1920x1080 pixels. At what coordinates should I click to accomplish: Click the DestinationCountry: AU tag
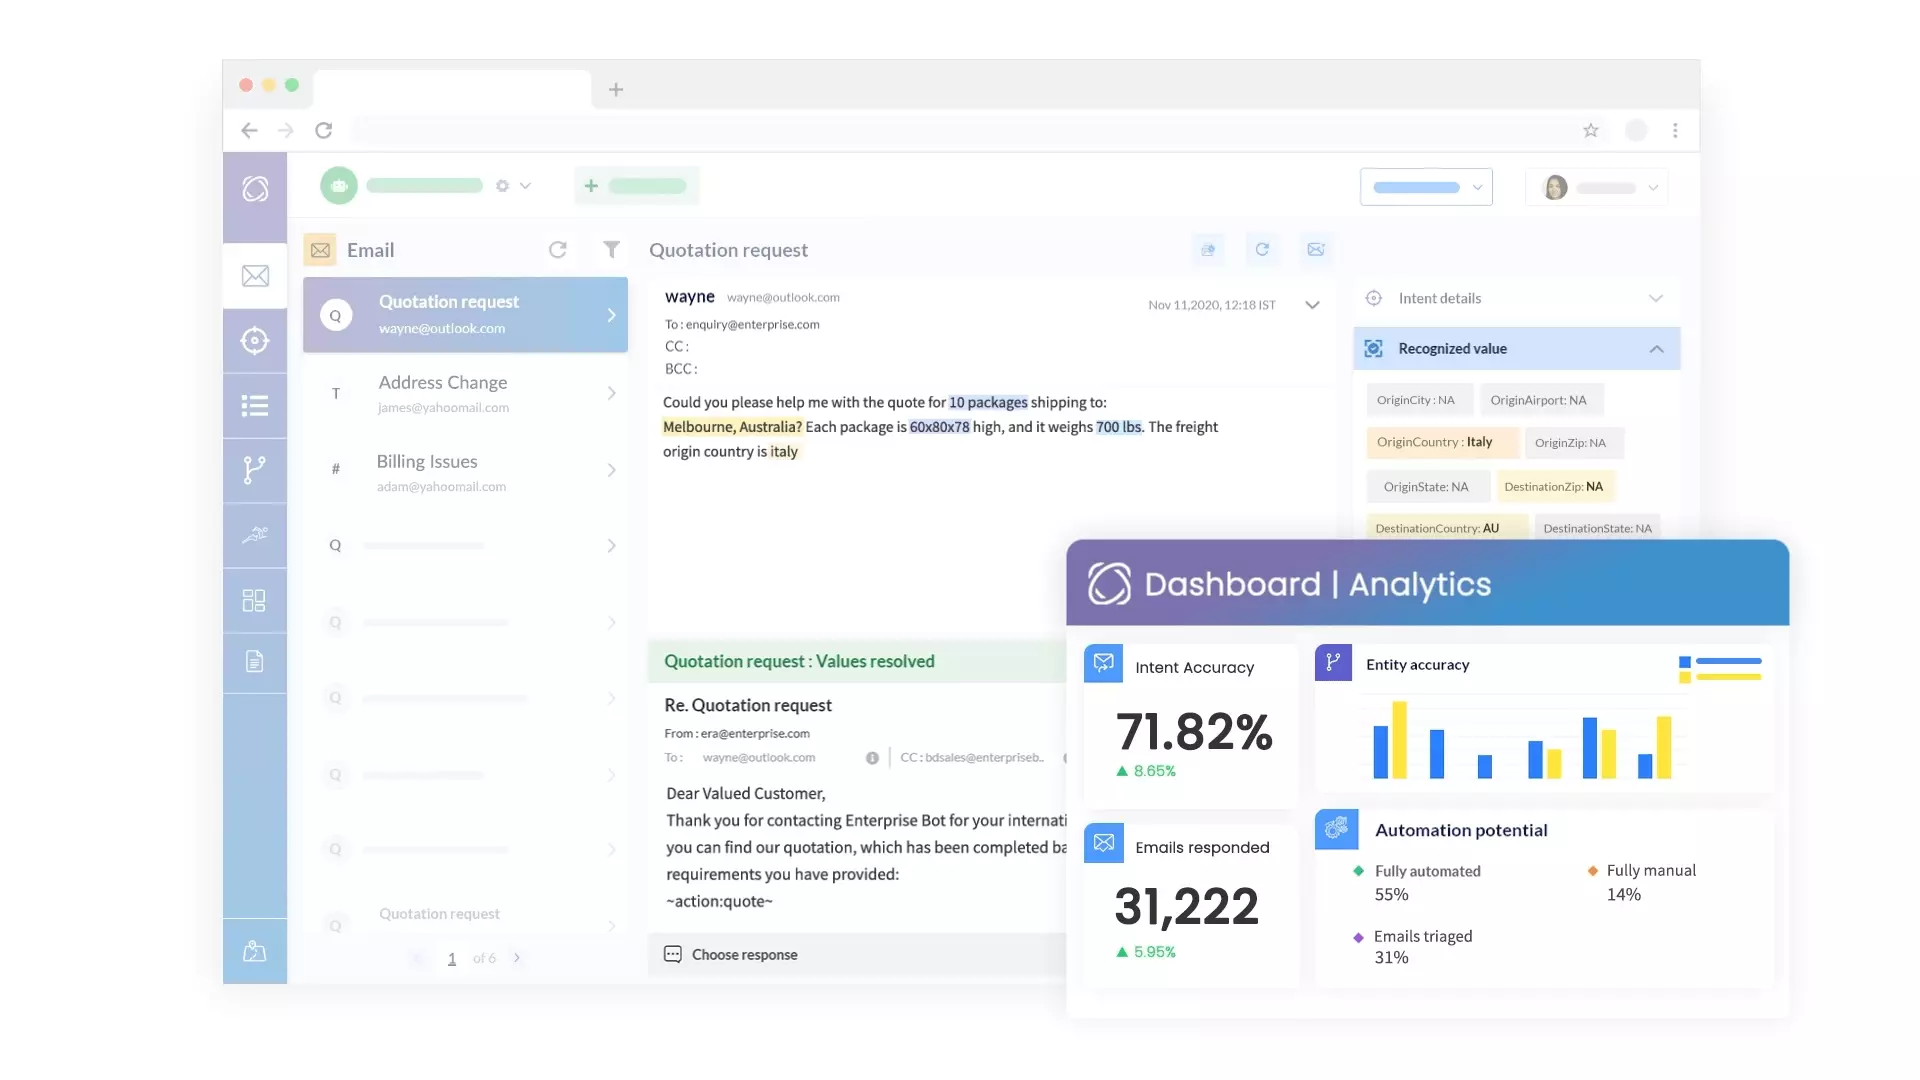1446,528
